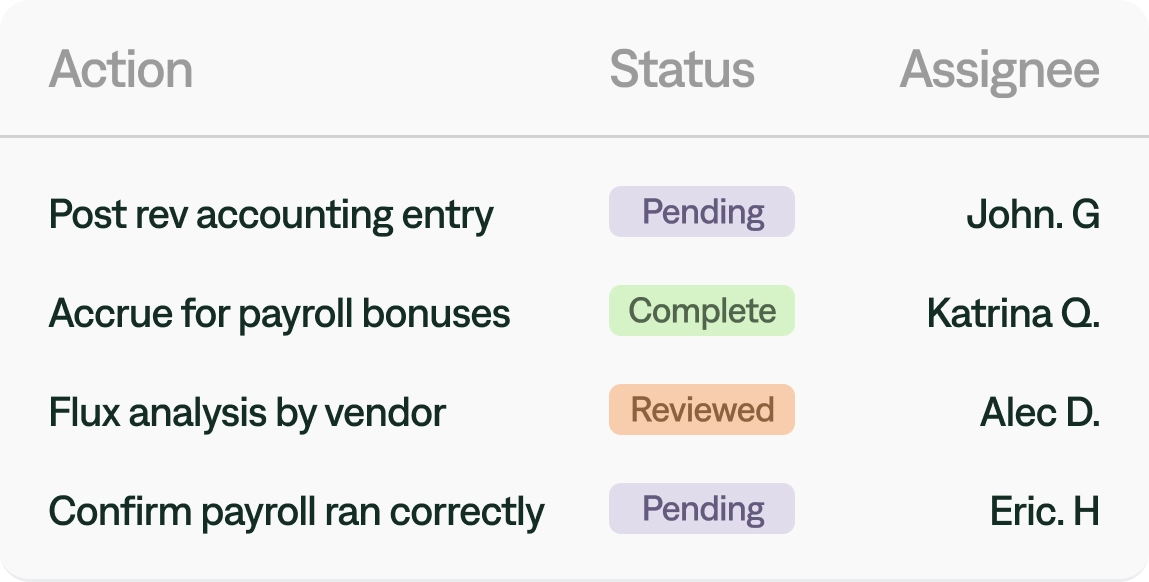
Task: Select assignee Eric. H
Action: pyautogui.click(x=1045, y=511)
